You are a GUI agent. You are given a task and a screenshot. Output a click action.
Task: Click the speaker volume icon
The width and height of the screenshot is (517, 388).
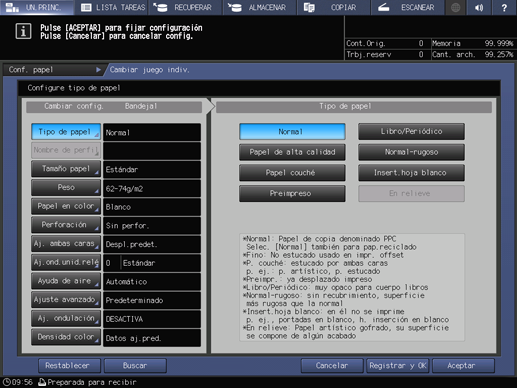click(x=479, y=7)
